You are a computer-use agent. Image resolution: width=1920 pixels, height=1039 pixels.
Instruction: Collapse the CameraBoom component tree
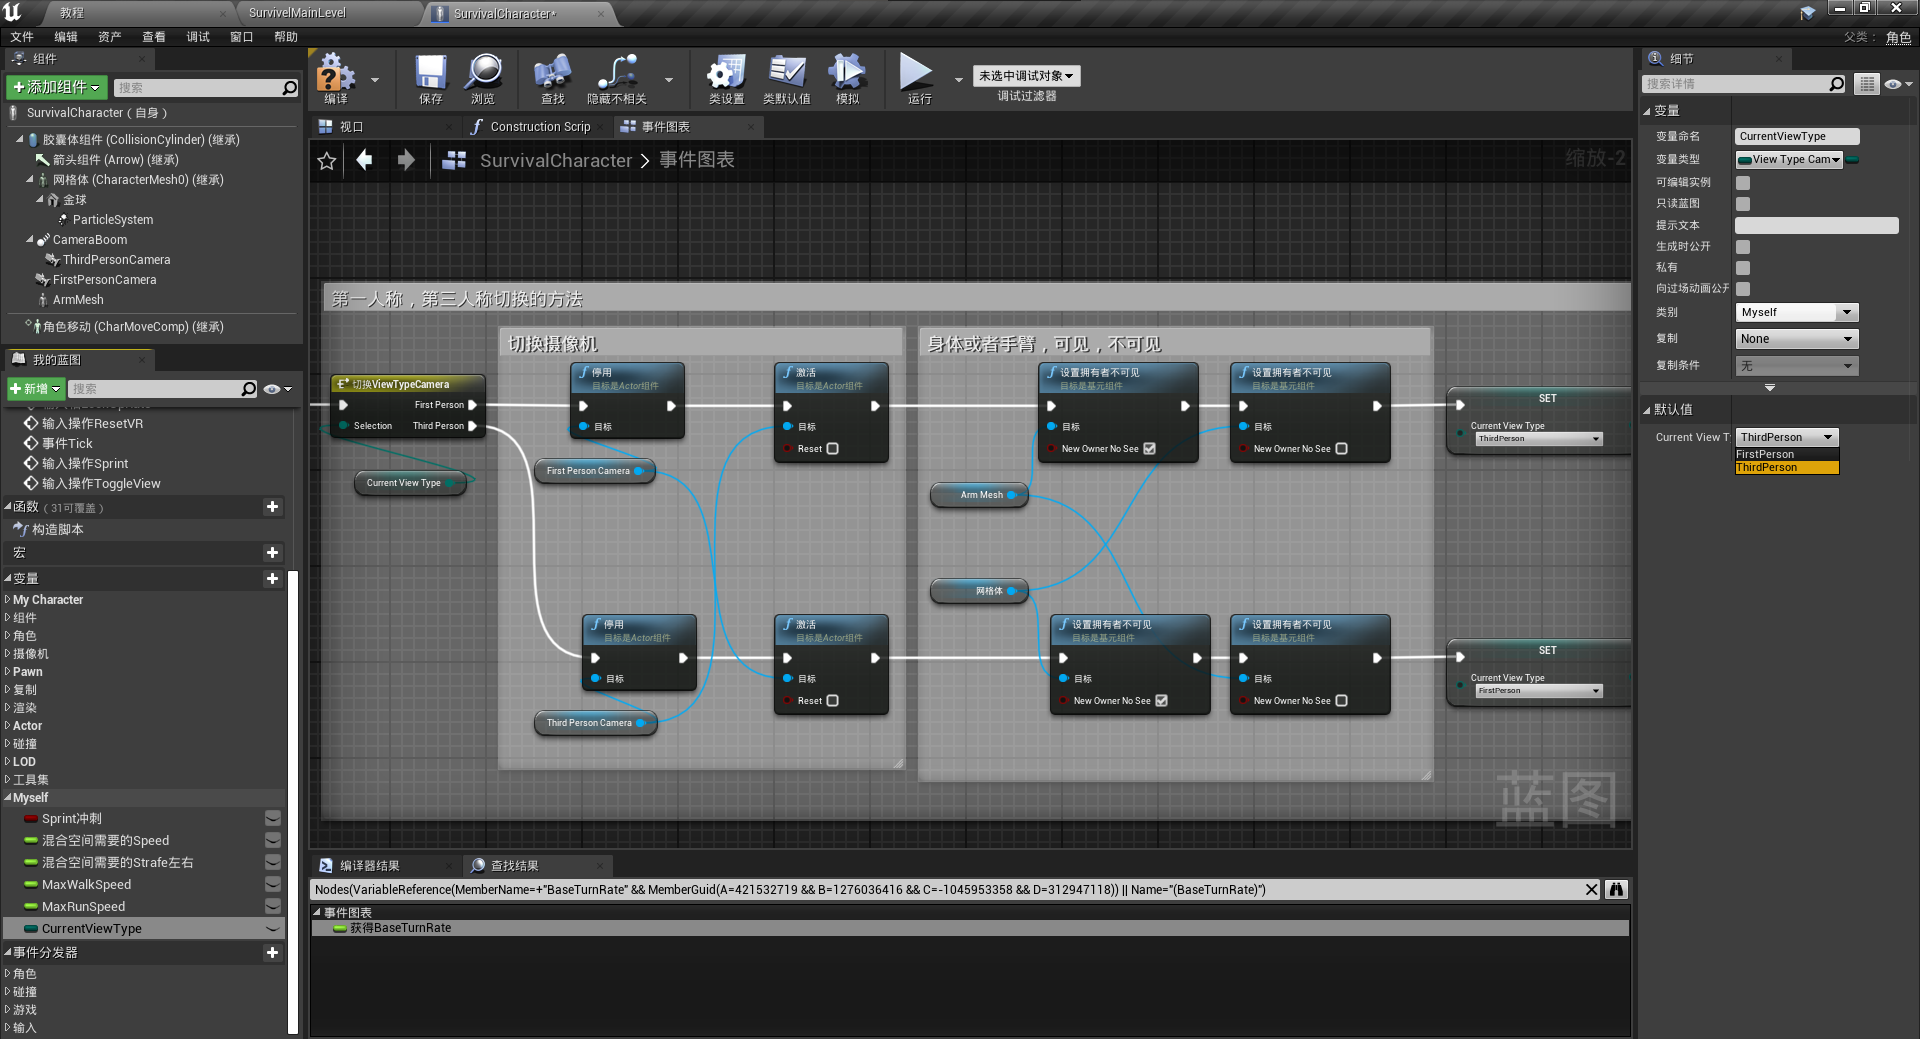click(x=30, y=240)
